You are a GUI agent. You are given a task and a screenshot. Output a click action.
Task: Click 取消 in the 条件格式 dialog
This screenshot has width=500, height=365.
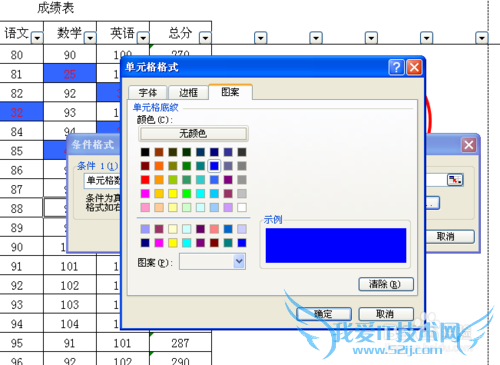(x=449, y=237)
